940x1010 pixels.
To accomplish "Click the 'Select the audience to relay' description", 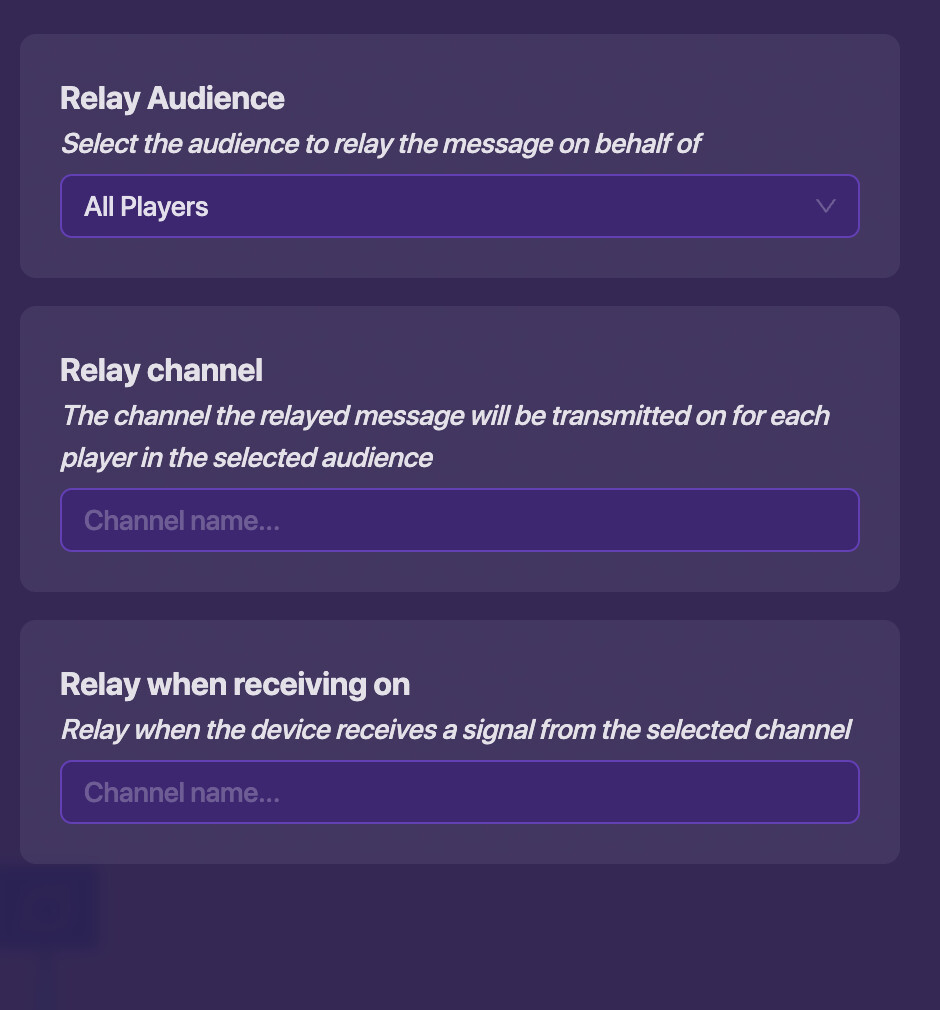I will [x=380, y=144].
